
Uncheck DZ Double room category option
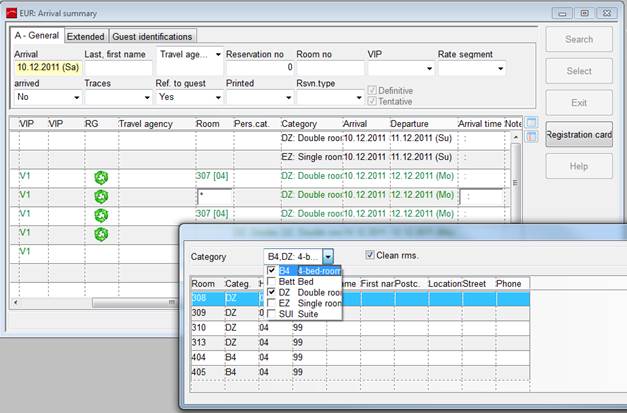coord(272,292)
